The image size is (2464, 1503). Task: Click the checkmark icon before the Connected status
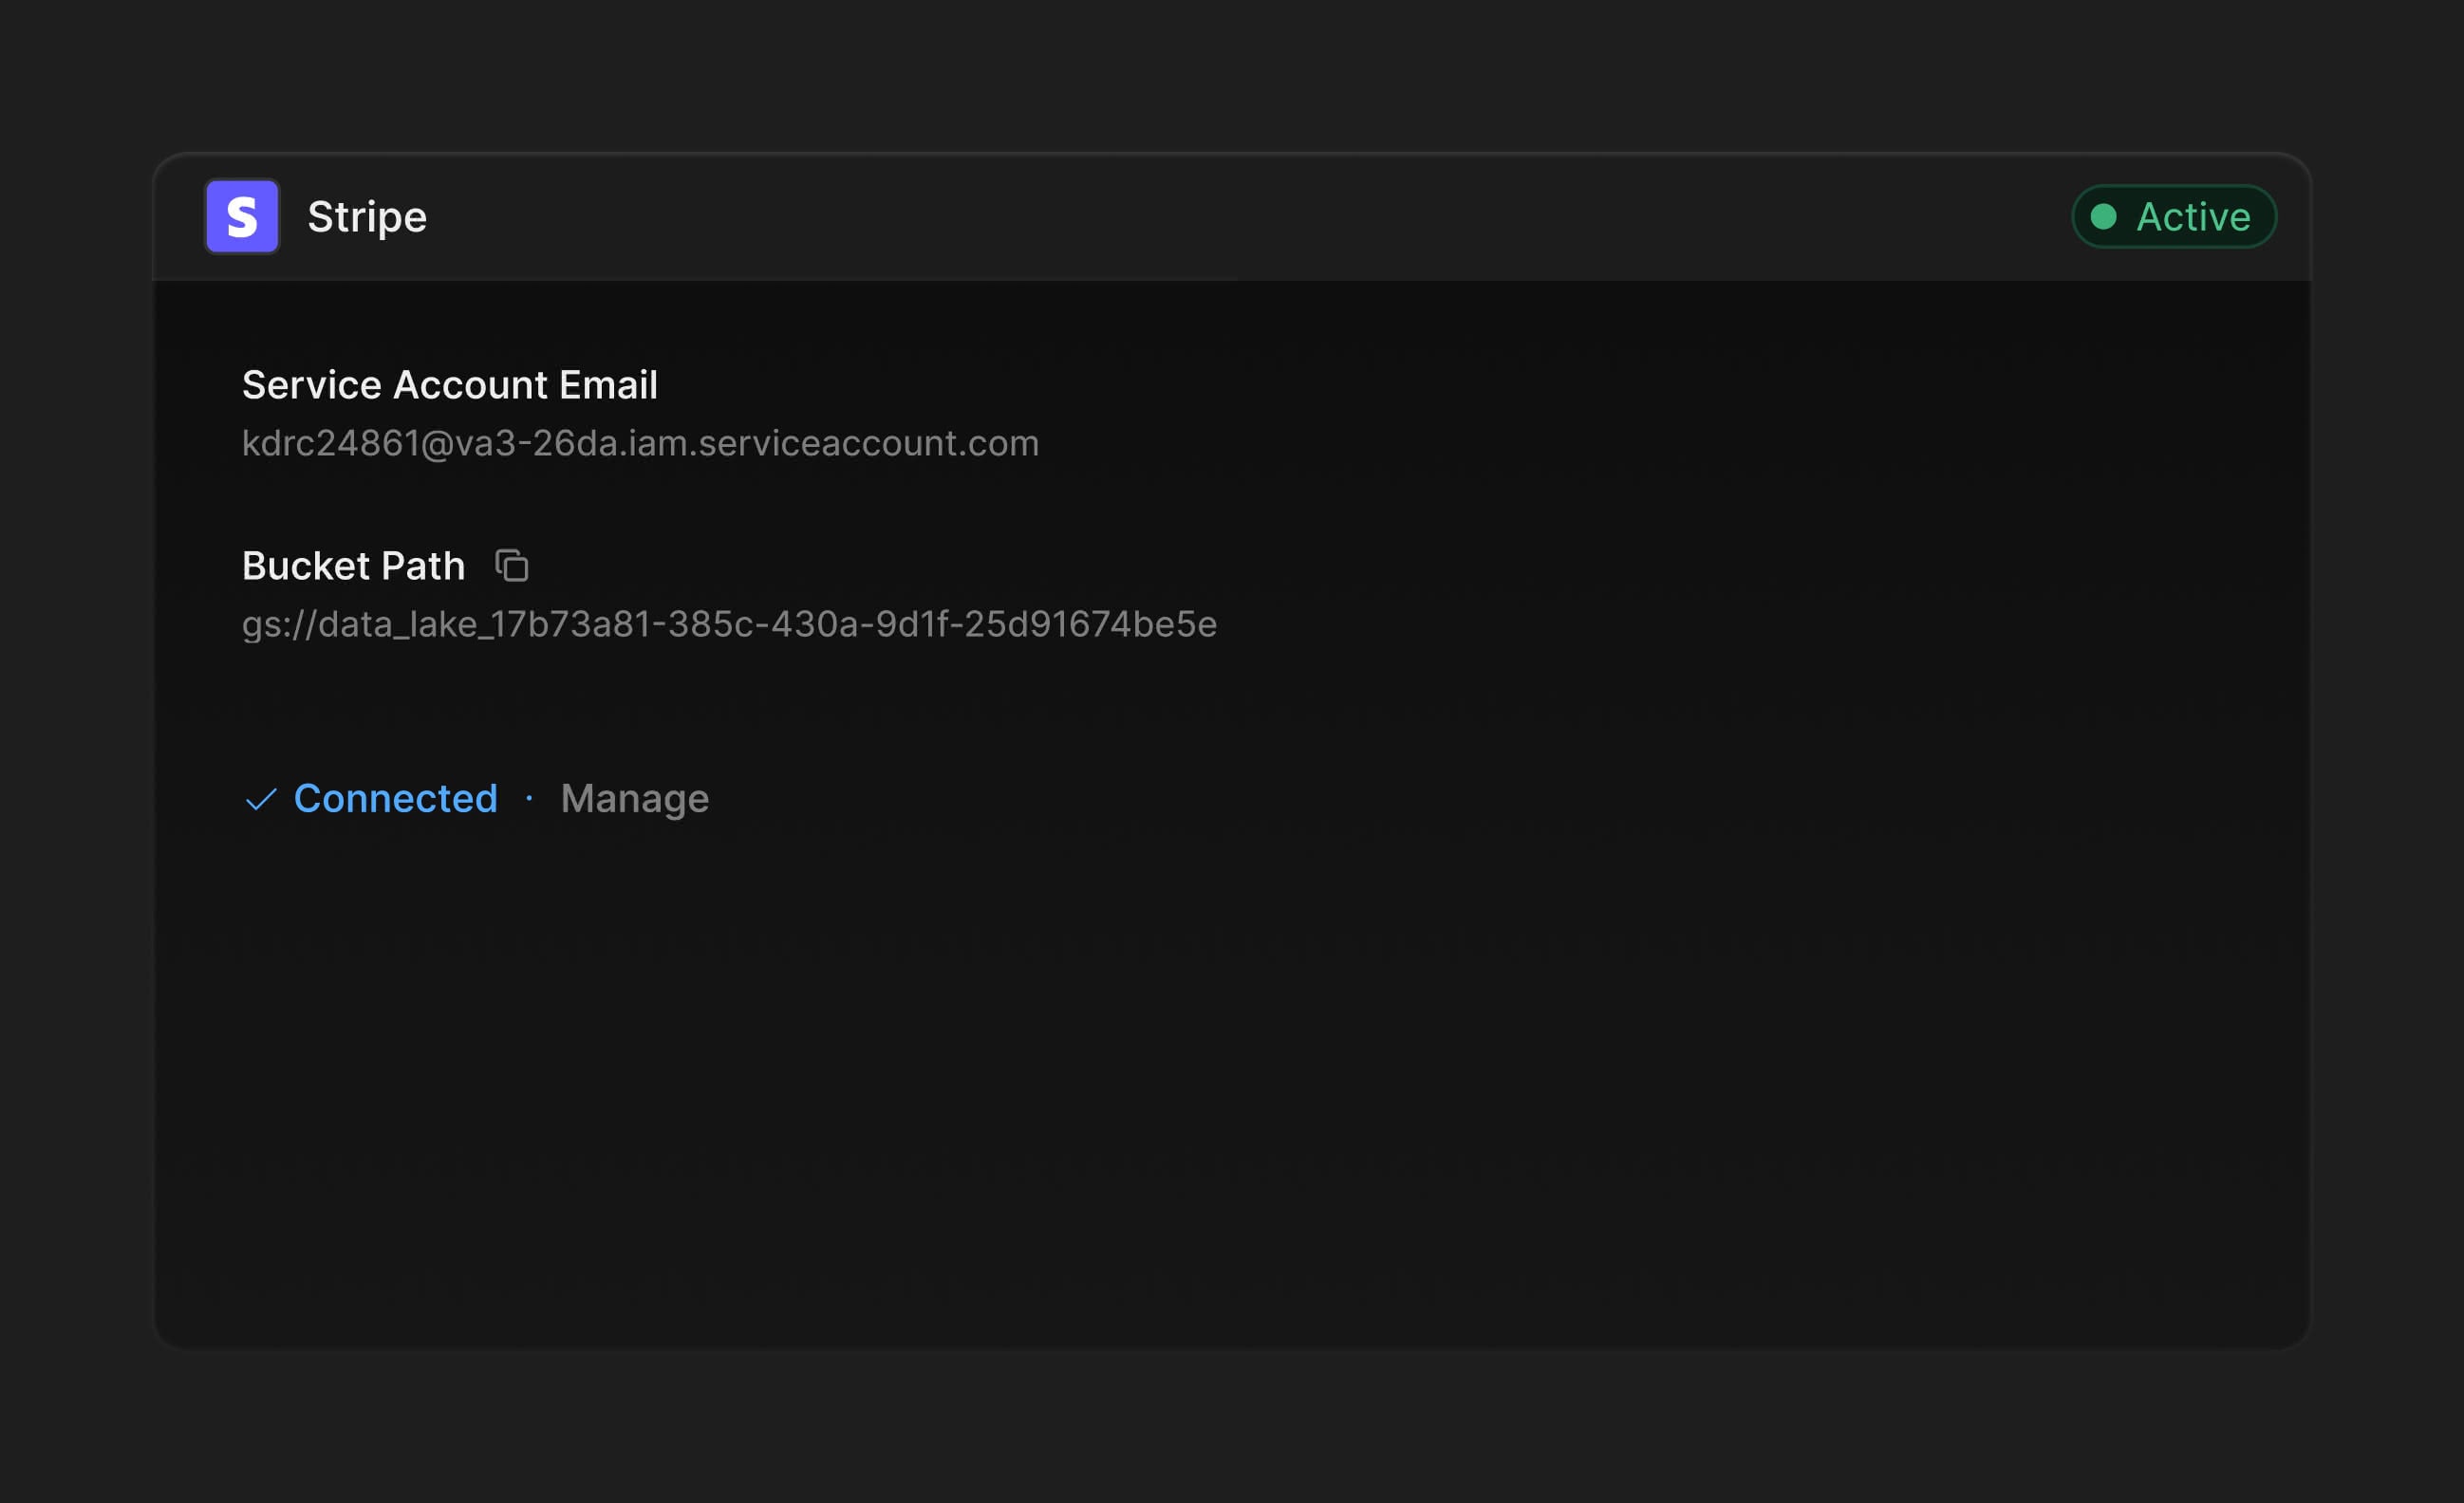[261, 799]
